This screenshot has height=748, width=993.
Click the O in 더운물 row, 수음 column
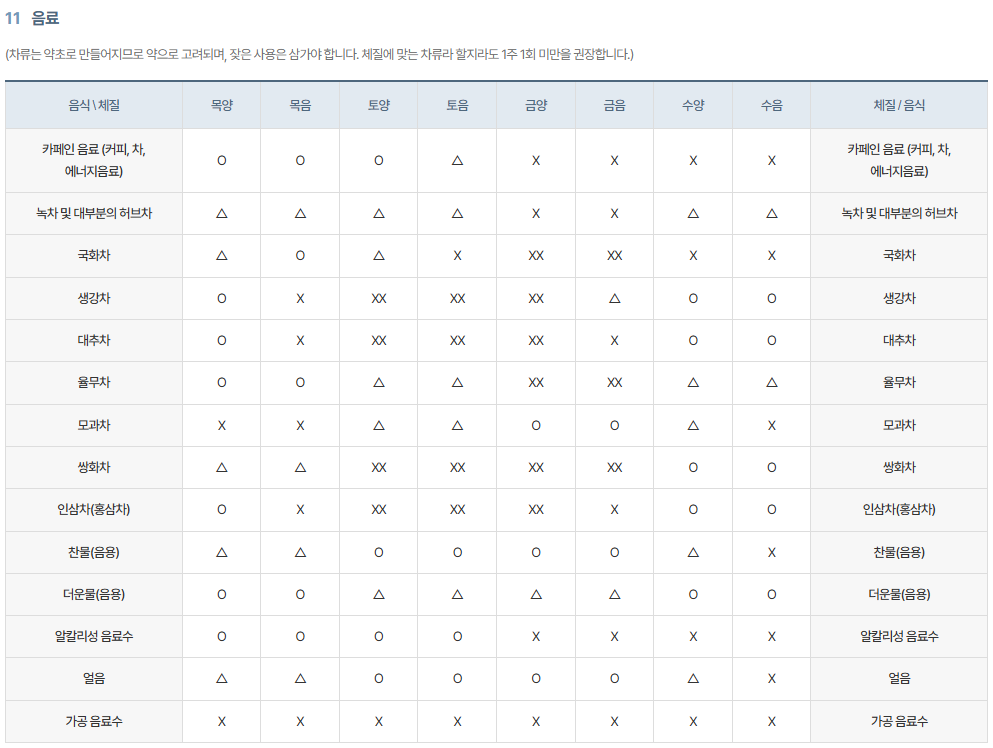771,594
